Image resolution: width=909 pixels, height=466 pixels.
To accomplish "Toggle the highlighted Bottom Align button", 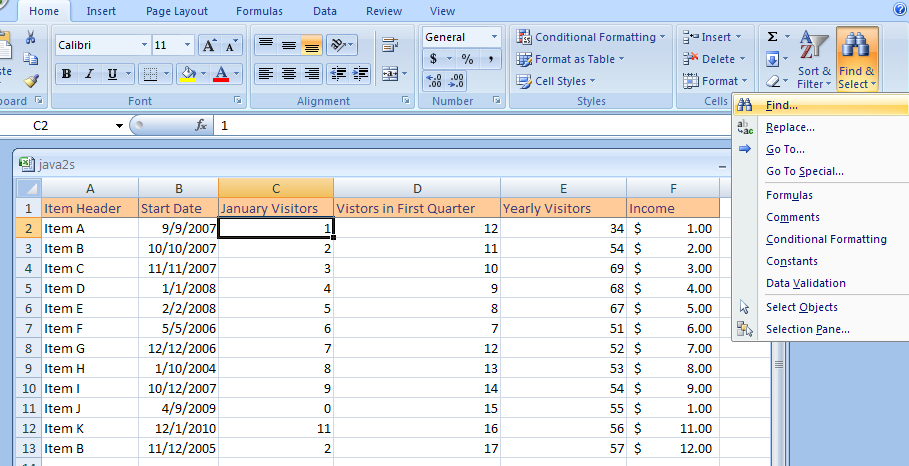I will pos(312,45).
